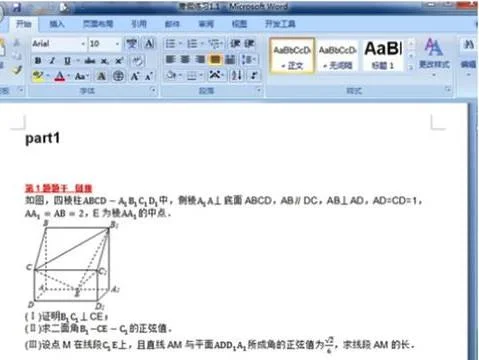The height and width of the screenshot is (360, 479).
Task: Decrease the paragraph indent
Action: [235, 44]
